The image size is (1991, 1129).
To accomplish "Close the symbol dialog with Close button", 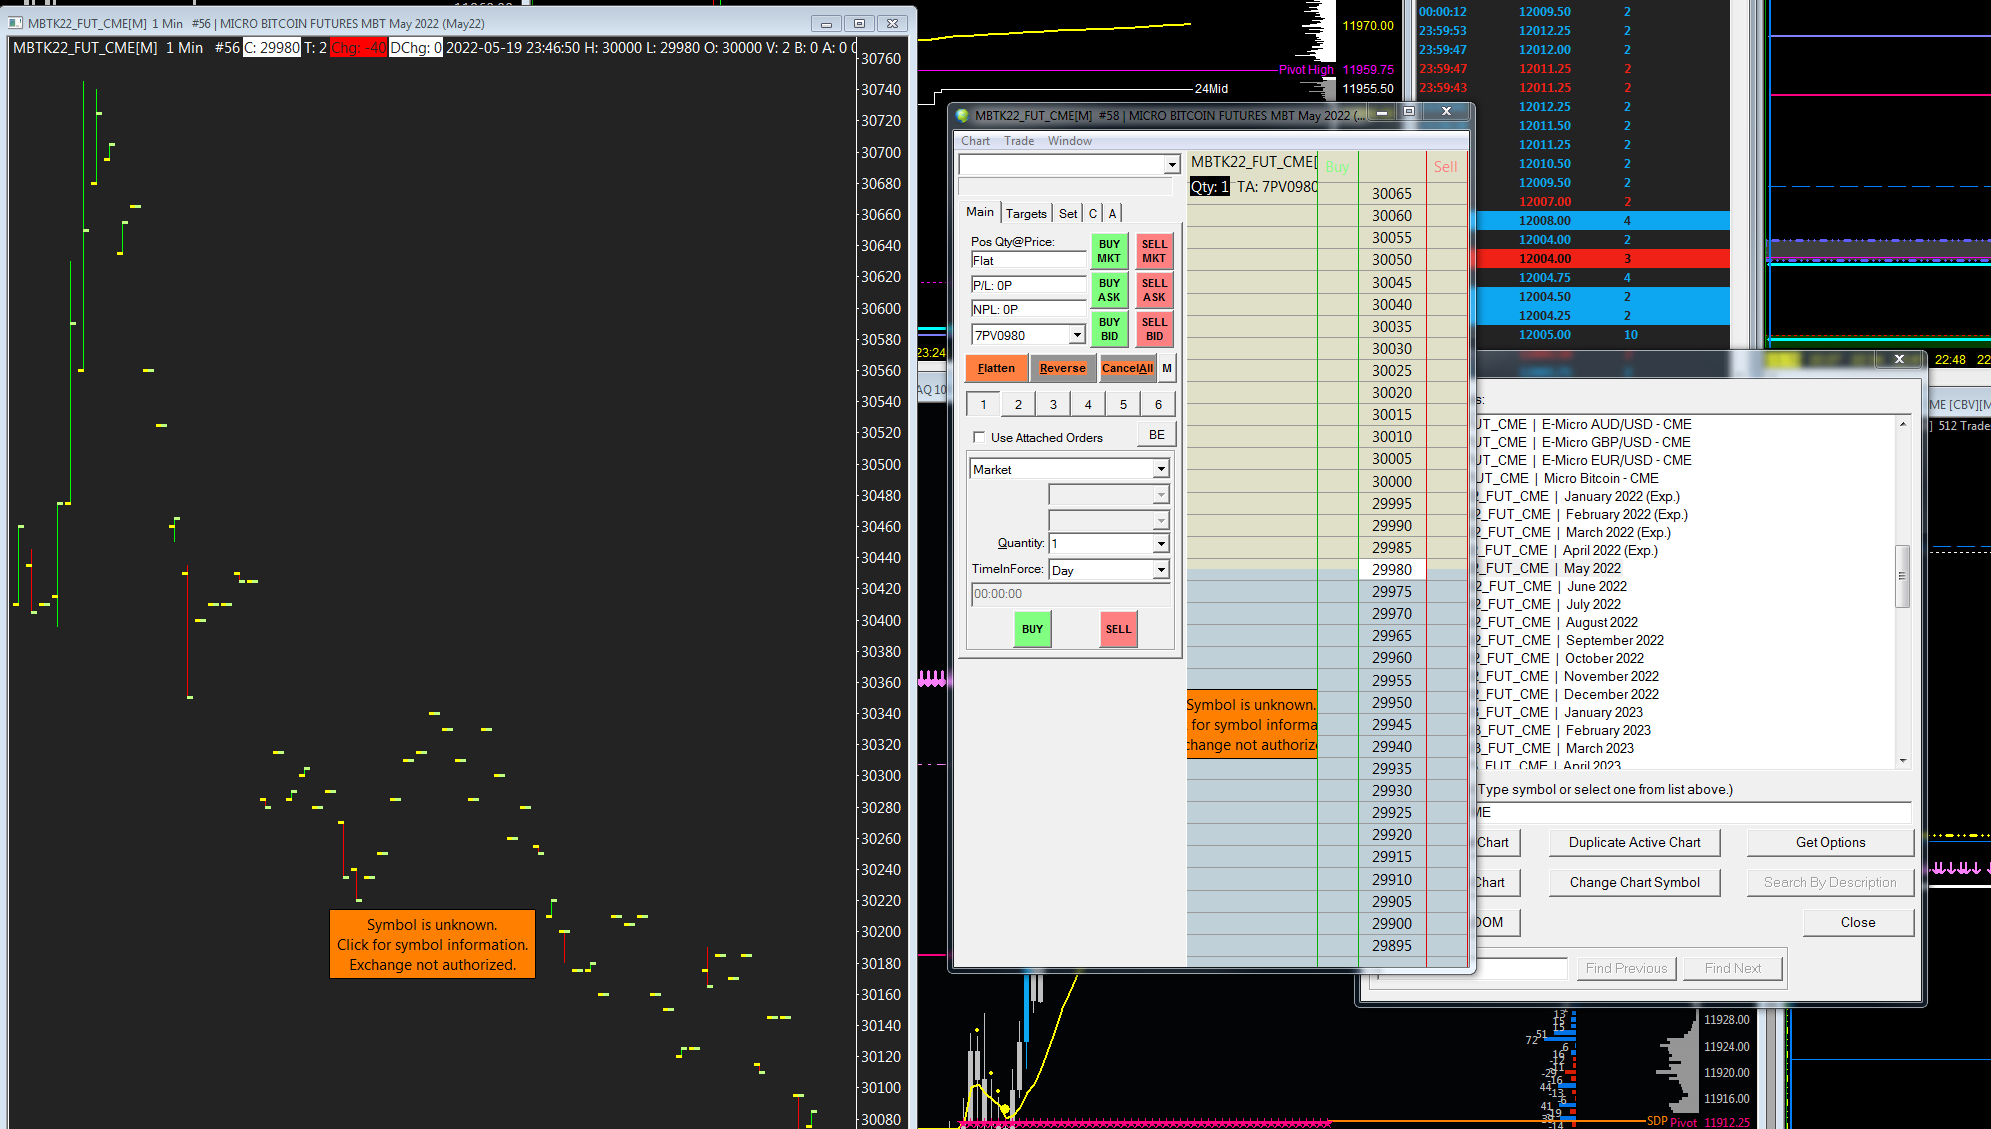I will [x=1858, y=922].
